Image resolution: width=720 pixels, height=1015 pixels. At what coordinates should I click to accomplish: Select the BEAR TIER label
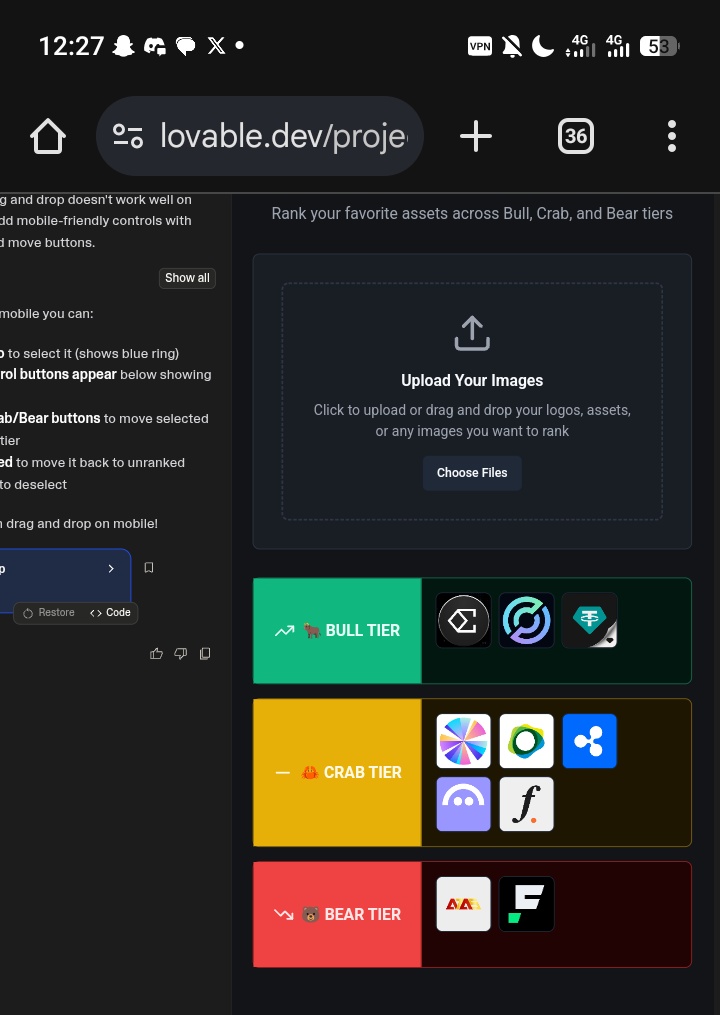coord(337,914)
